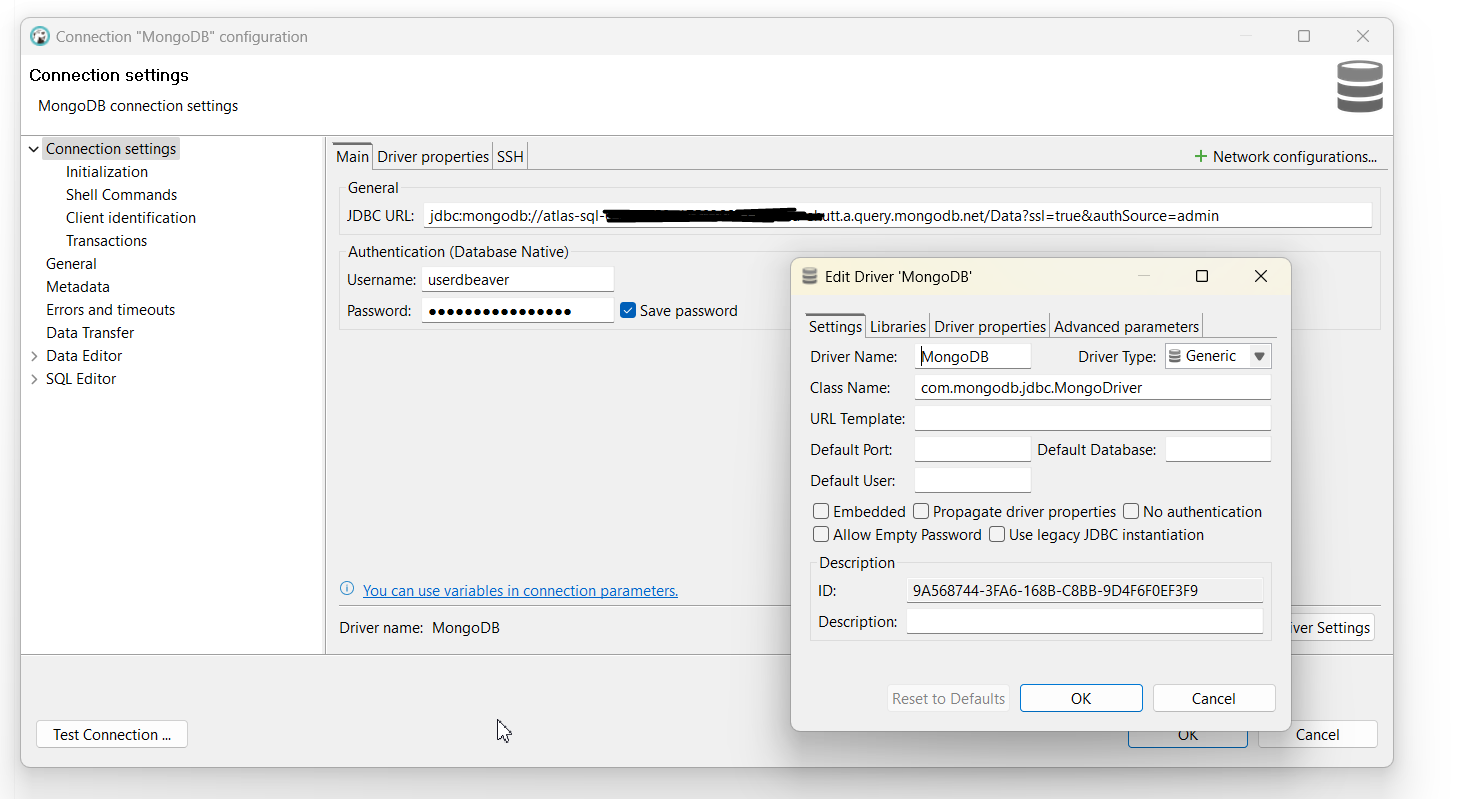This screenshot has height=799, width=1474.
Task: Click the Test Connection button
Action: [112, 735]
